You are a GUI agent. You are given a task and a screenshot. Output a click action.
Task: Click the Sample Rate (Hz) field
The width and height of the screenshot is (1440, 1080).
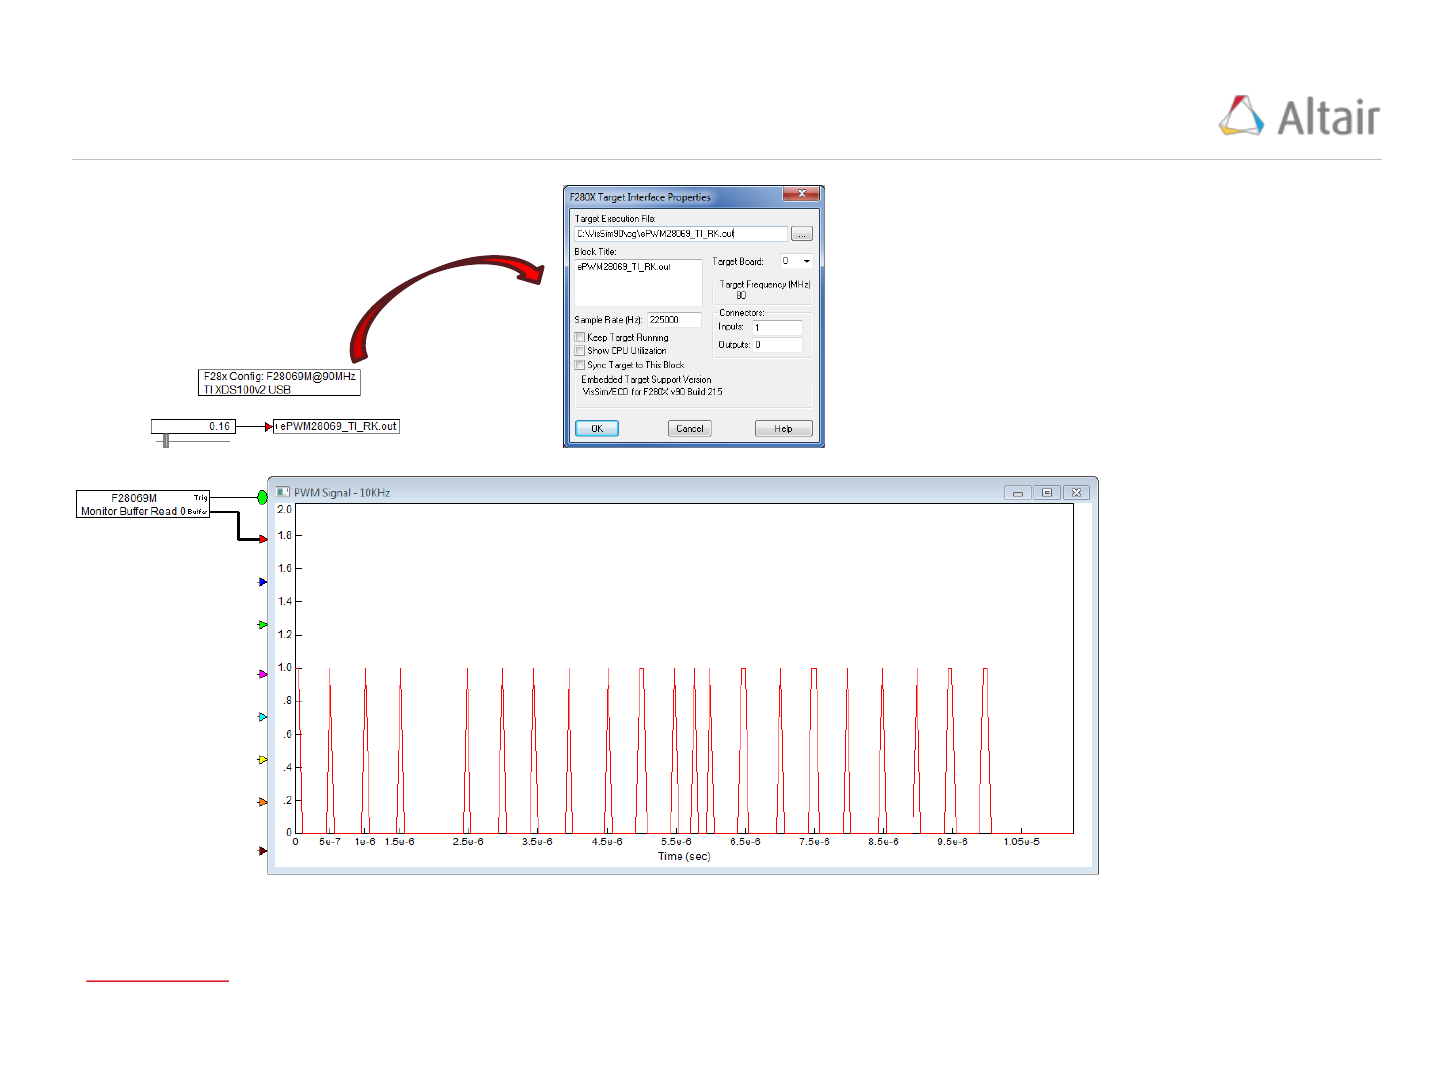point(674,320)
